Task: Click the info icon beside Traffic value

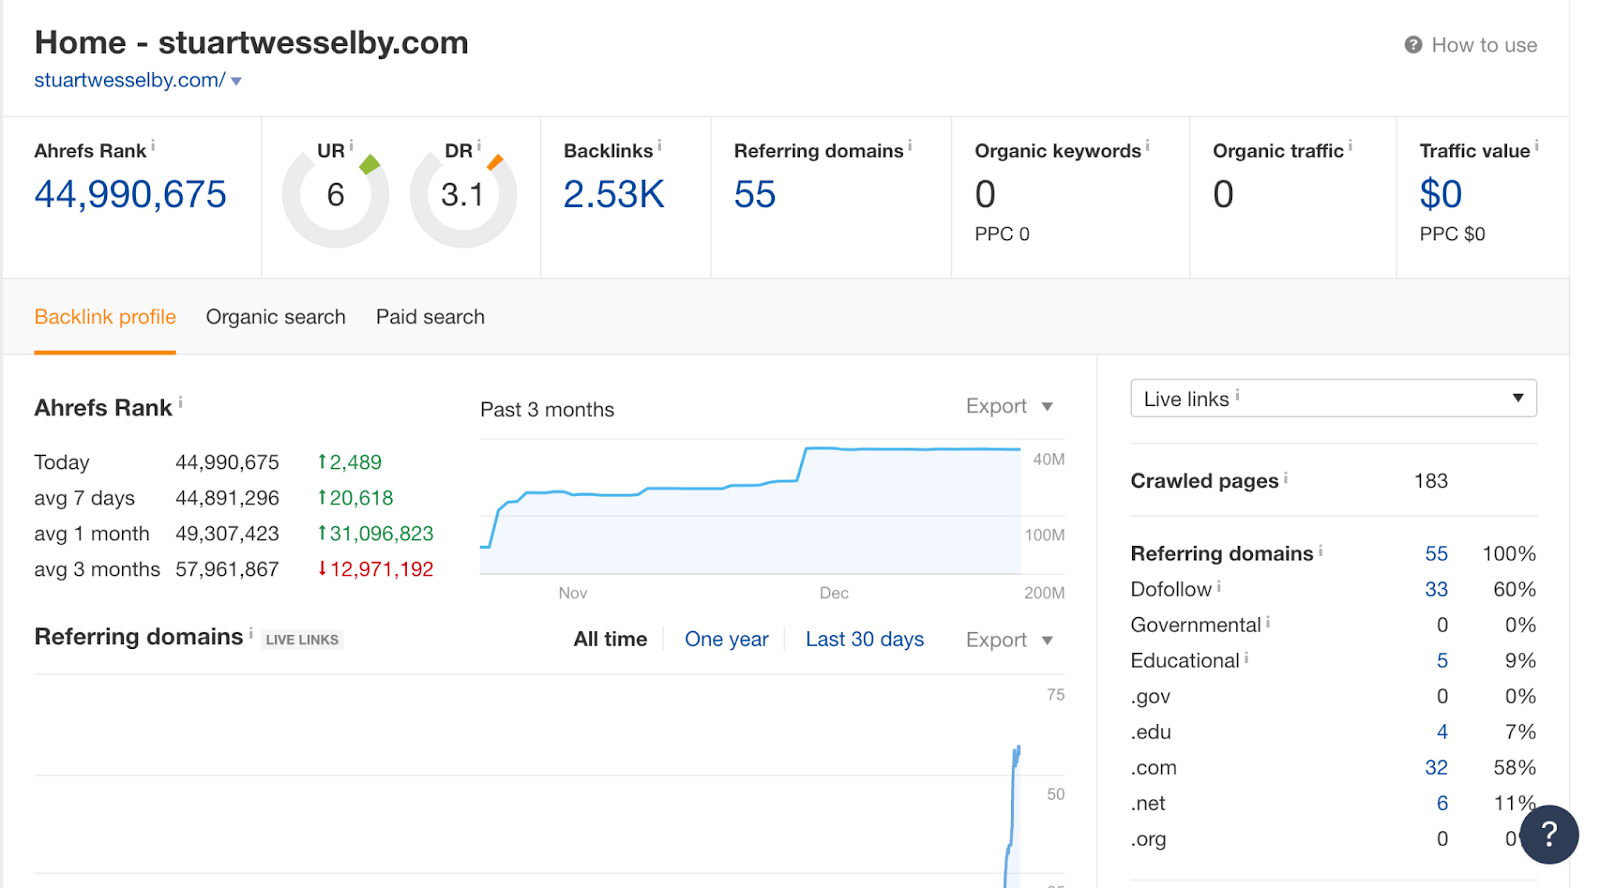Action: pos(1537,146)
